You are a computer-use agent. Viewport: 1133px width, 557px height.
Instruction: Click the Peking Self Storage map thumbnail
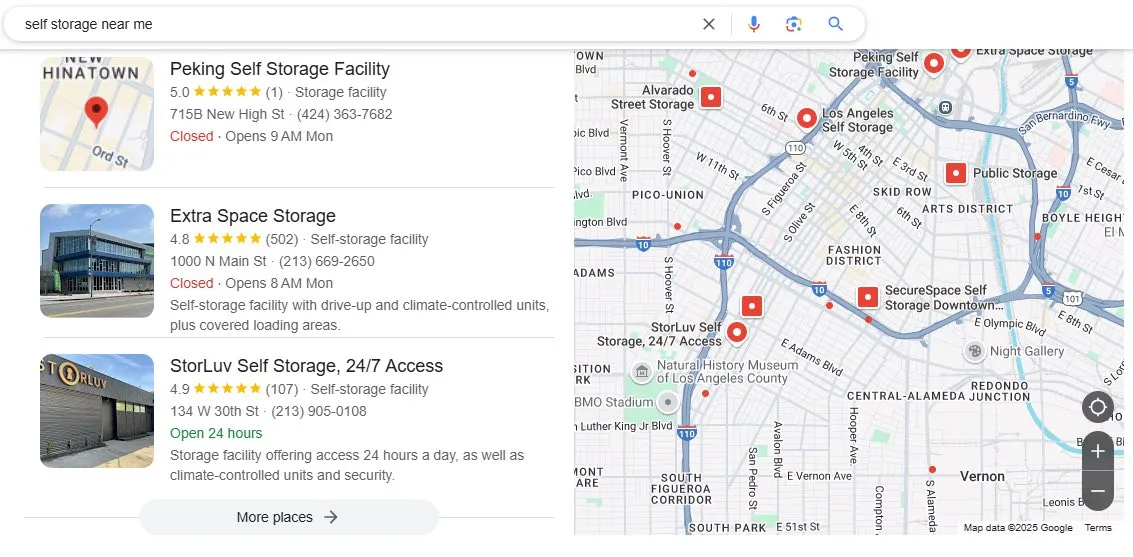click(97, 114)
